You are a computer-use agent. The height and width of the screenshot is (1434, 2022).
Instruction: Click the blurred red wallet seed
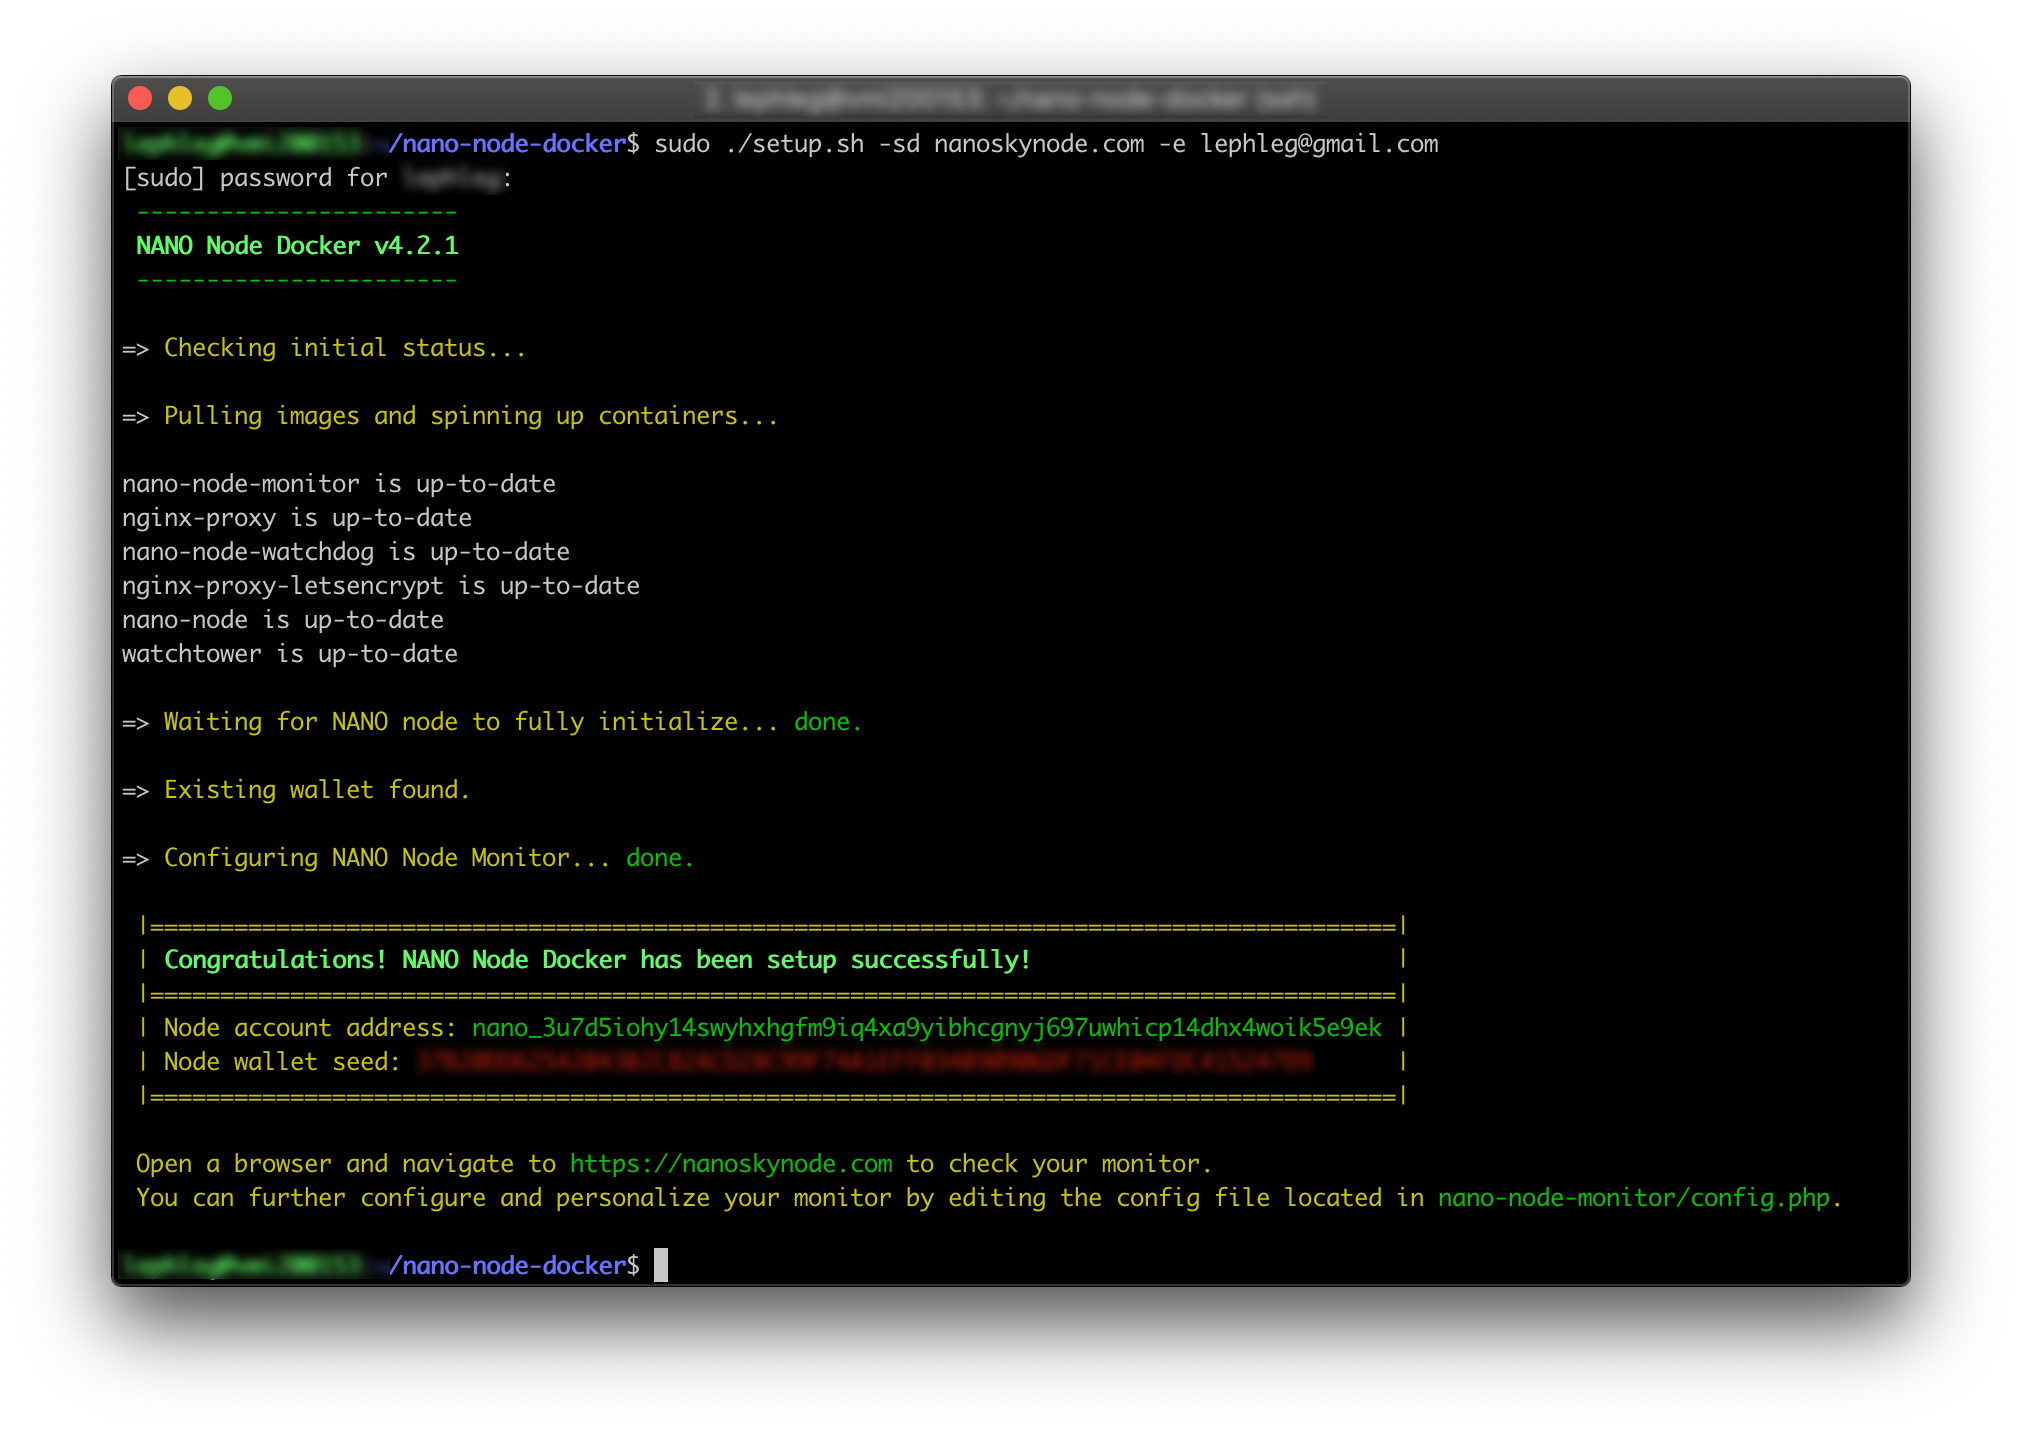[x=864, y=1062]
